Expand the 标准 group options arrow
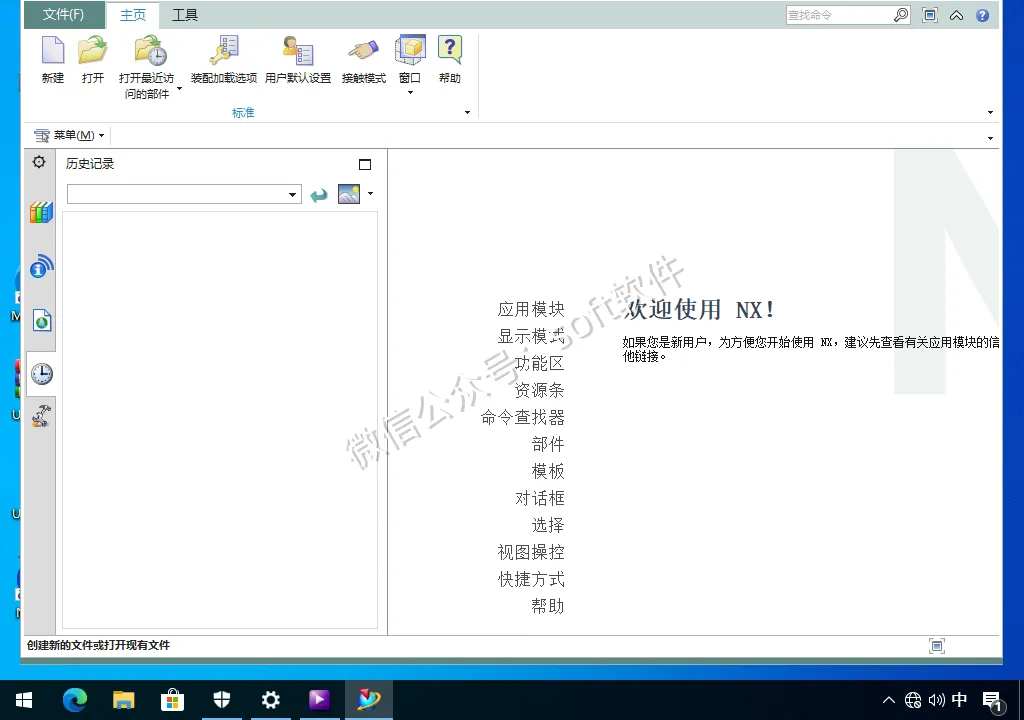Image resolution: width=1024 pixels, height=720 pixels. tap(467, 112)
